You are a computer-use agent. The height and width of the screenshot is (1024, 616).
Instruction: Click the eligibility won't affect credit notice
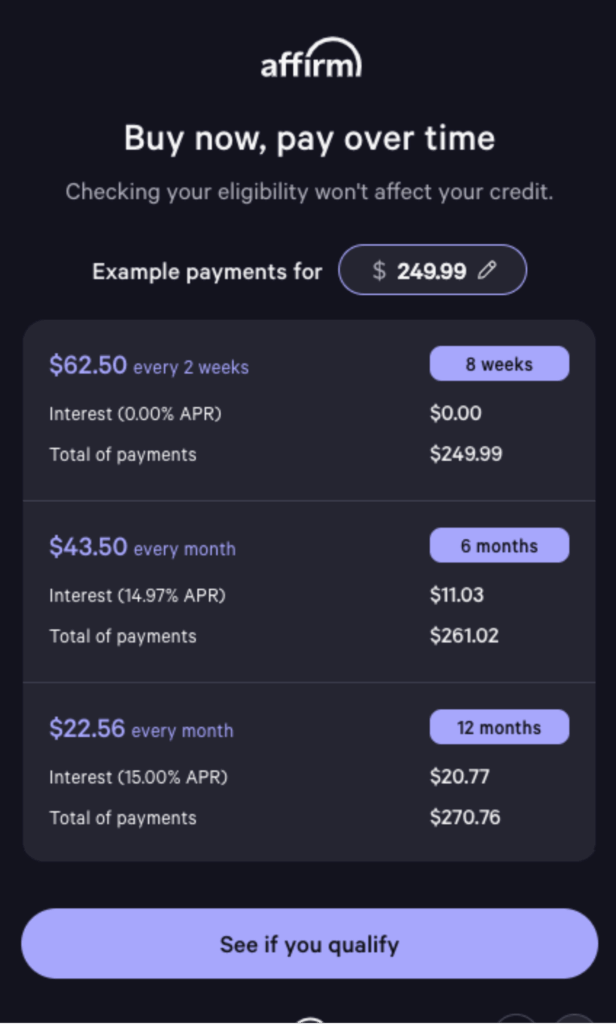pos(309,191)
